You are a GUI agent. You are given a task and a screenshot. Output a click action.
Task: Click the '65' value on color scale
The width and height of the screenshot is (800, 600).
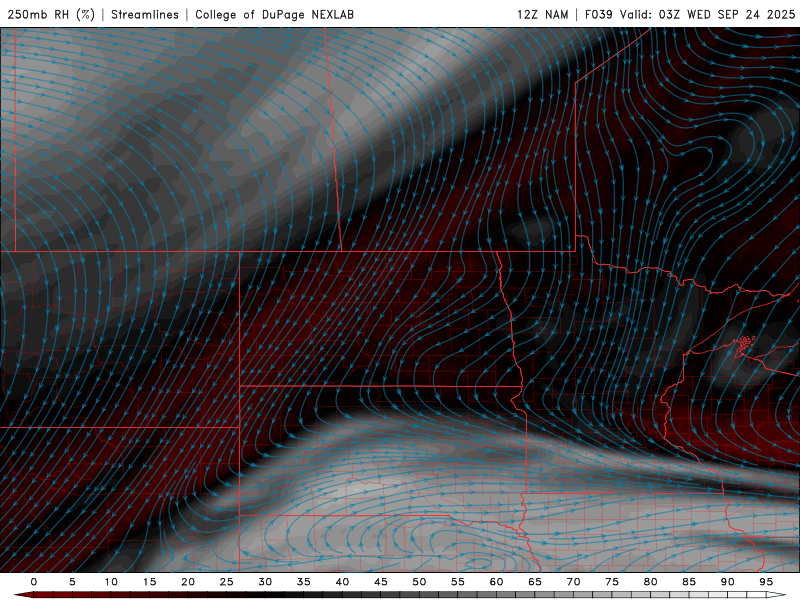[535, 582]
